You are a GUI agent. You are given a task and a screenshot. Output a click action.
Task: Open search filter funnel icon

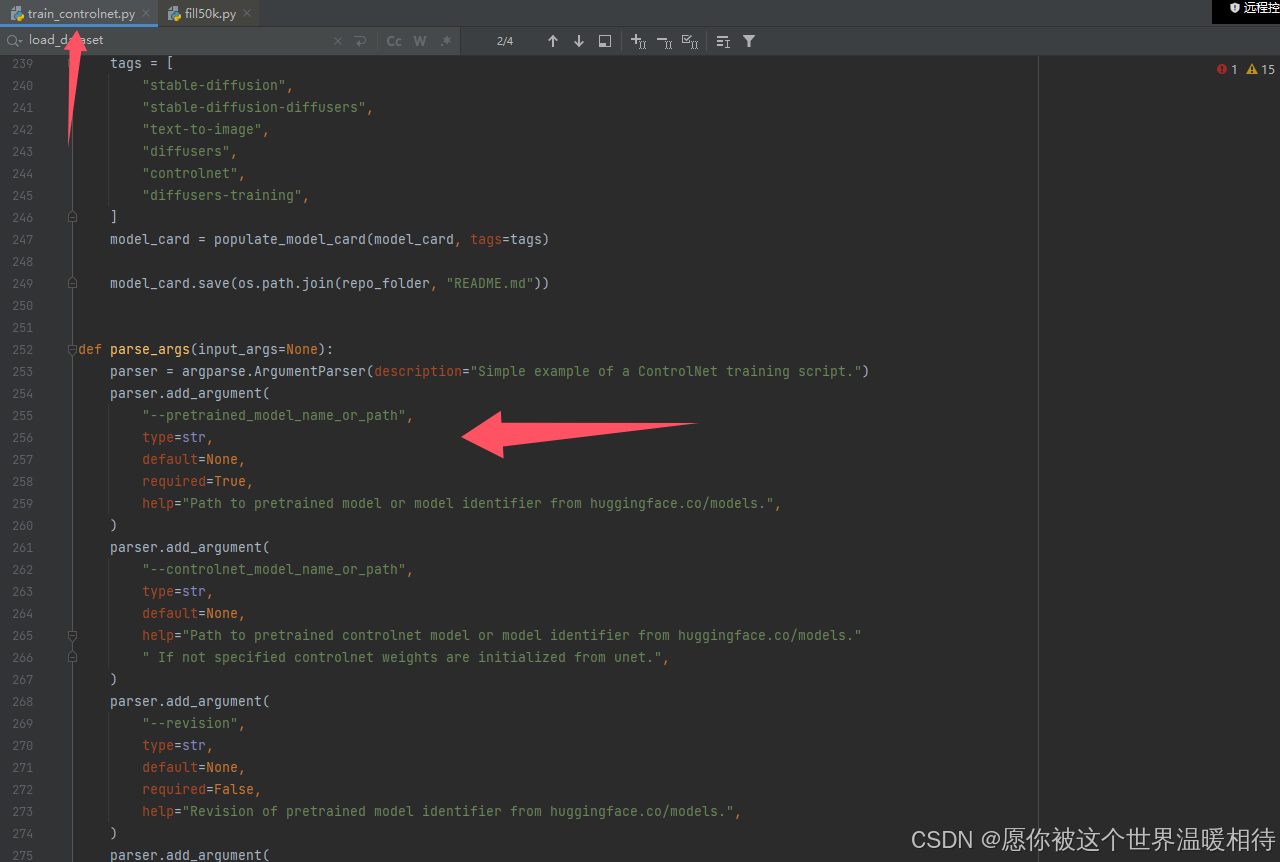(749, 41)
